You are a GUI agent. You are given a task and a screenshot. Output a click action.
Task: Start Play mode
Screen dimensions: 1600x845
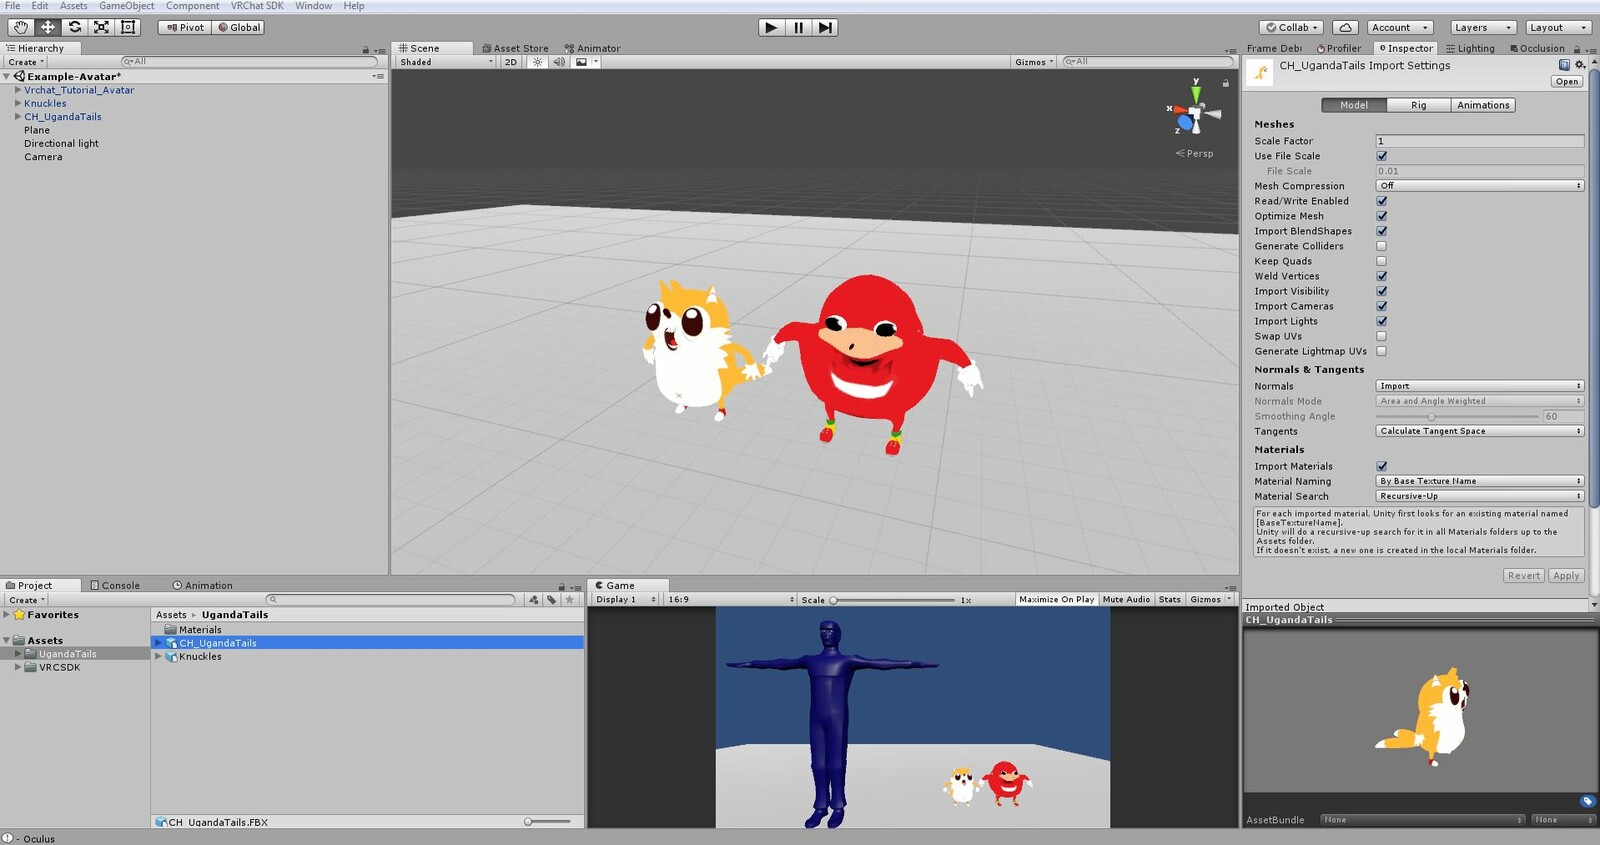click(771, 27)
